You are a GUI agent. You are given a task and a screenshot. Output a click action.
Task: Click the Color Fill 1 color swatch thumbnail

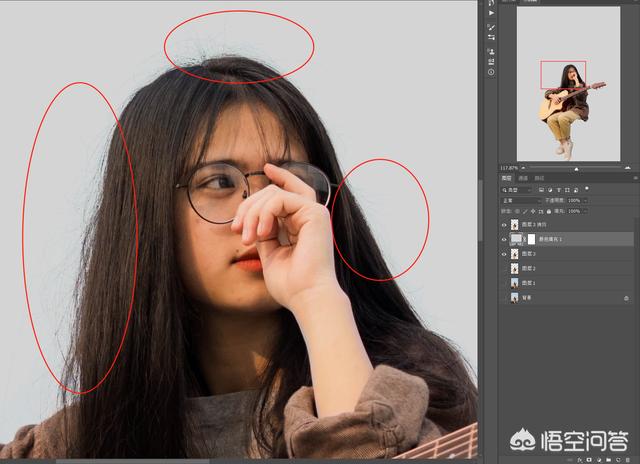pyautogui.click(x=516, y=239)
